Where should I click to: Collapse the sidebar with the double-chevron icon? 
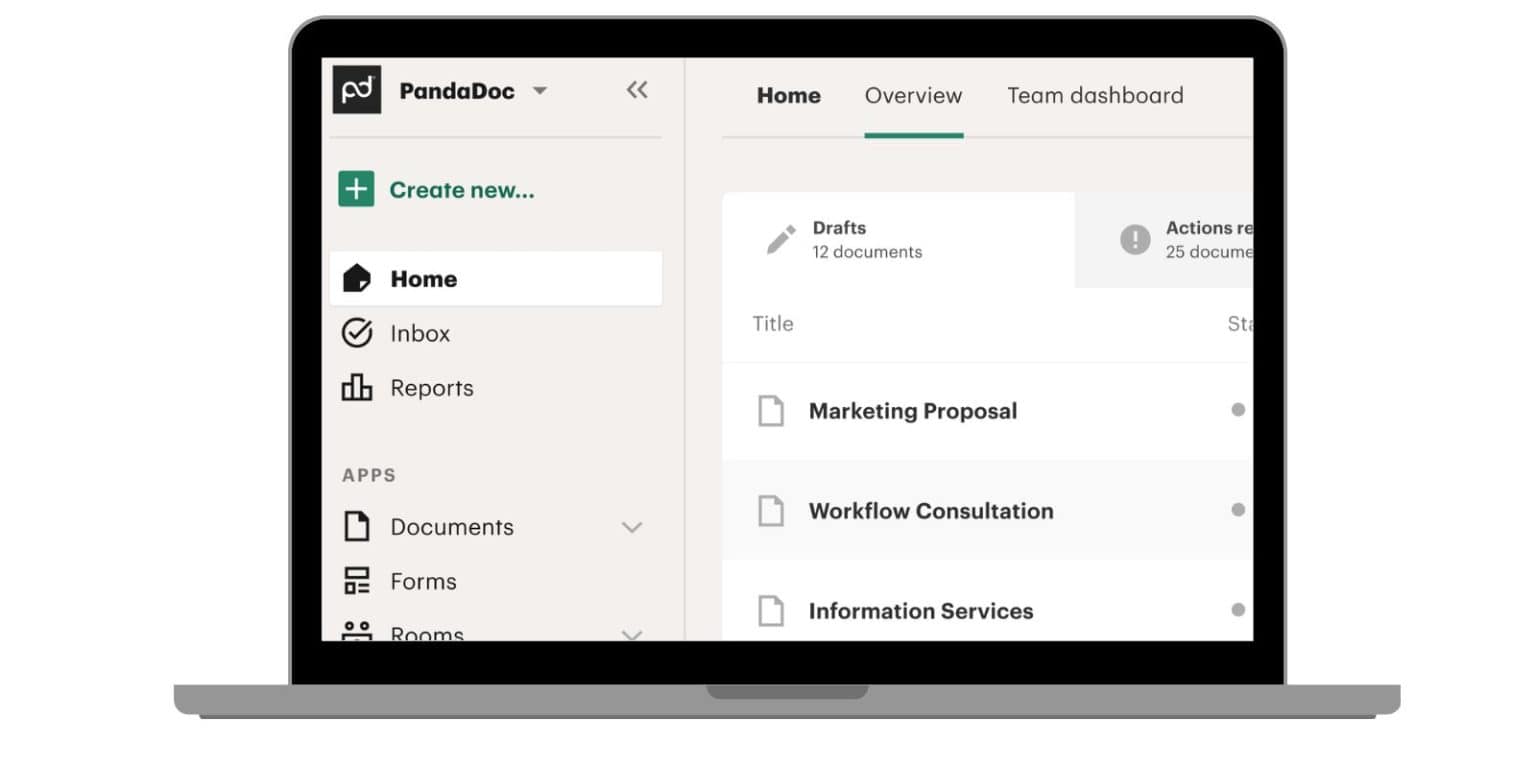[637, 89]
